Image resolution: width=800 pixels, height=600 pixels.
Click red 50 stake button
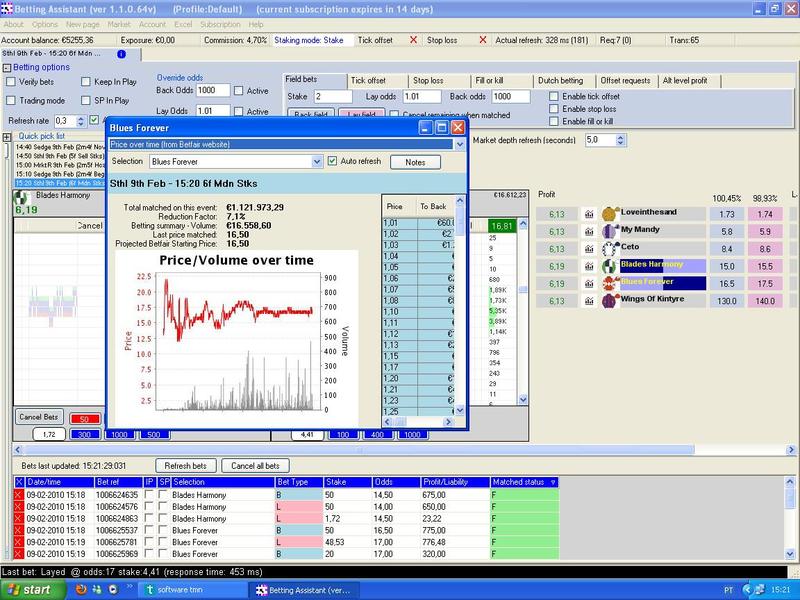tap(85, 419)
